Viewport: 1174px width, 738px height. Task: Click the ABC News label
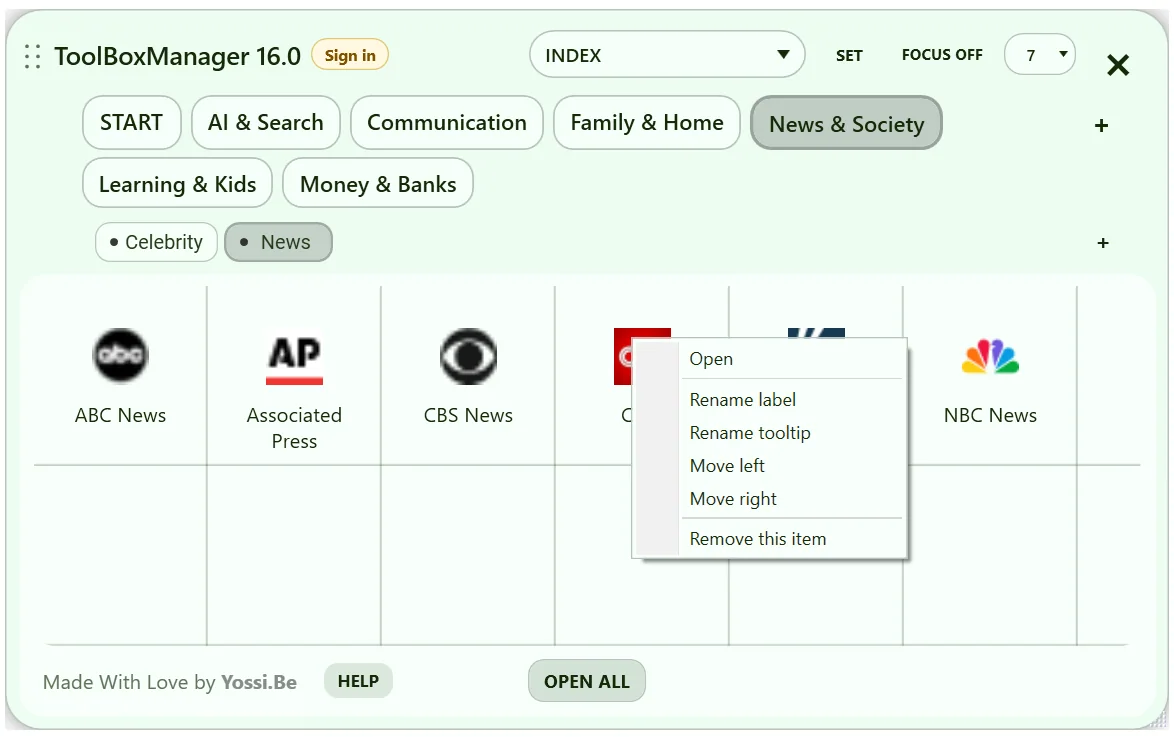coord(121,415)
